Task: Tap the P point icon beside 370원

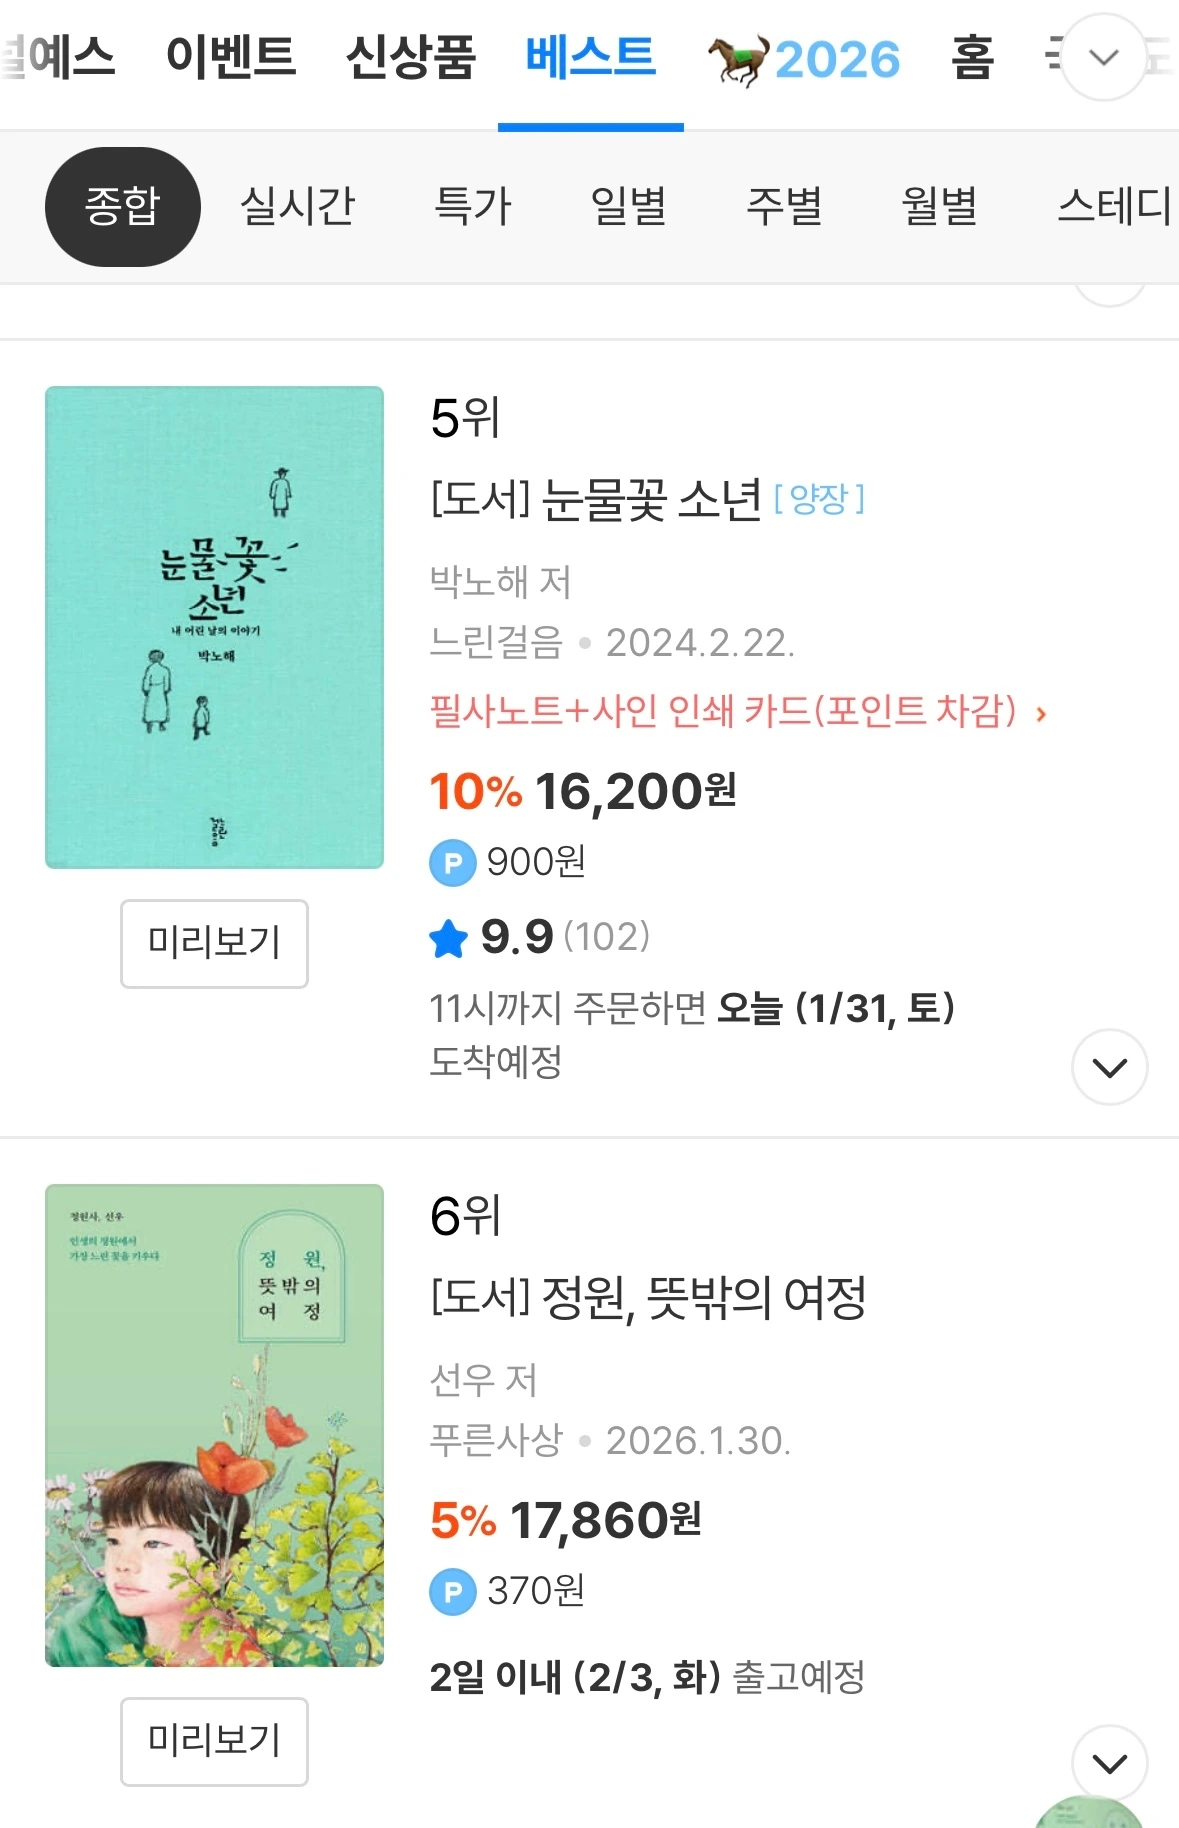Action: pyautogui.click(x=453, y=1591)
